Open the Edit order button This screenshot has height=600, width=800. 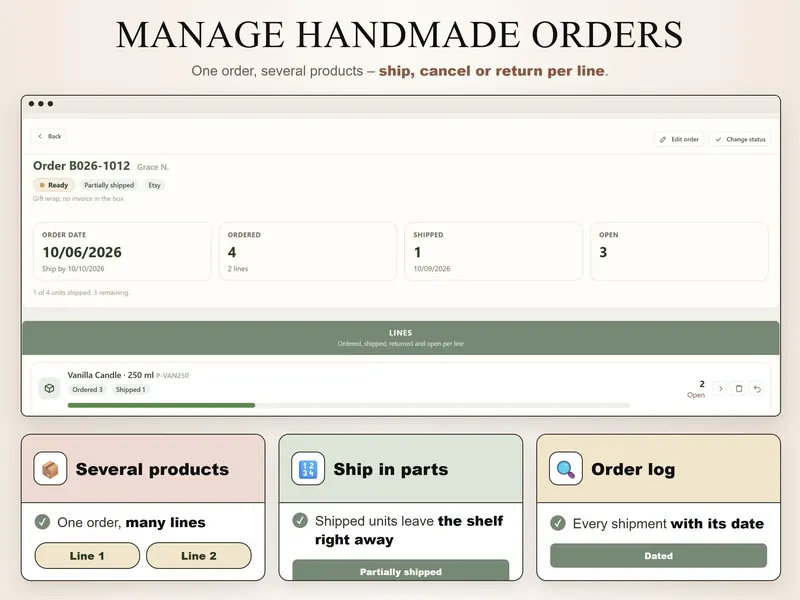pos(679,139)
